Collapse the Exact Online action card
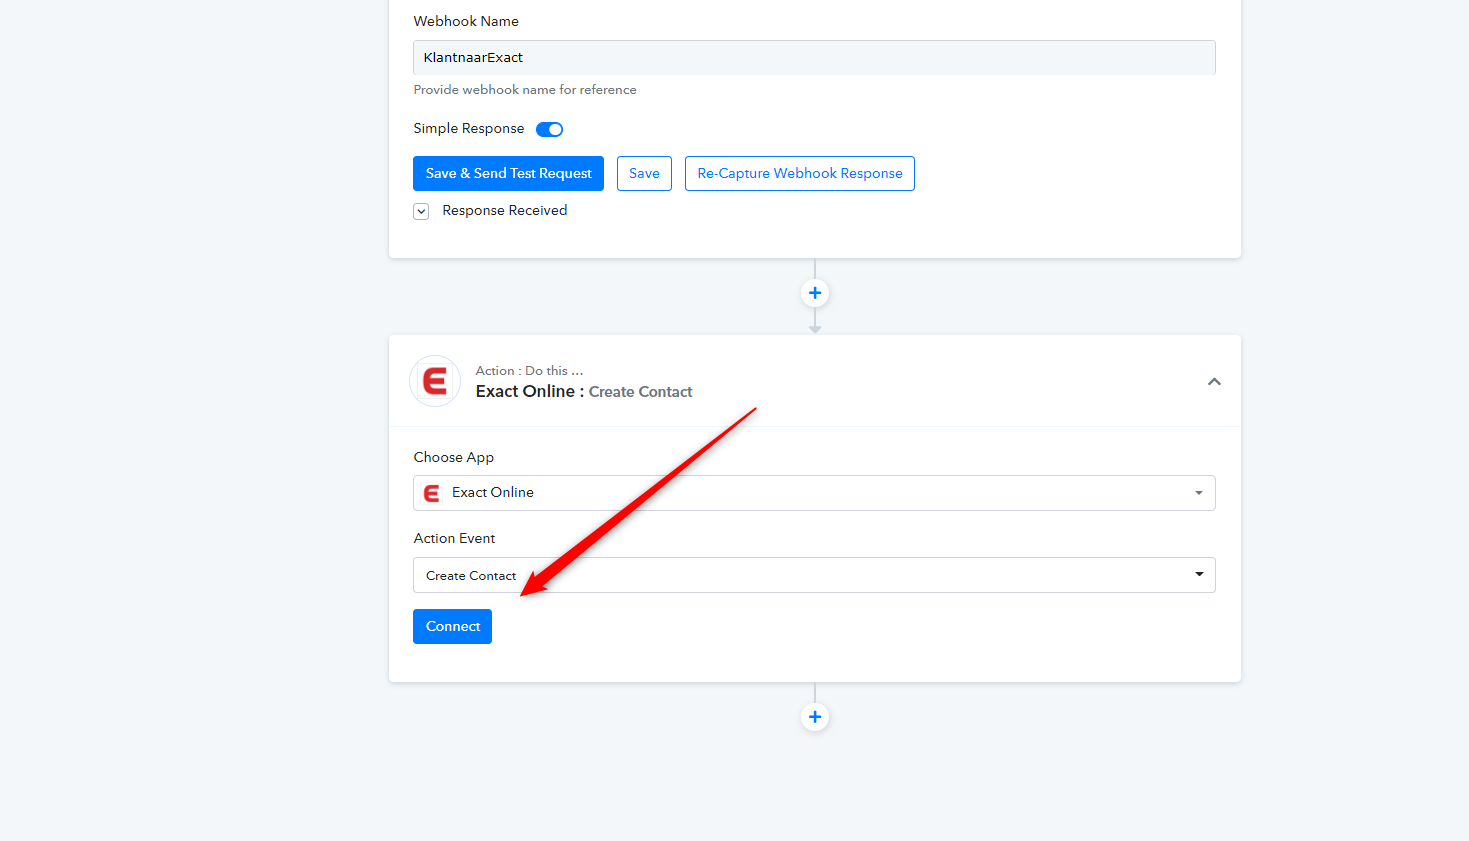Image resolution: width=1469 pixels, height=841 pixels. point(1214,381)
